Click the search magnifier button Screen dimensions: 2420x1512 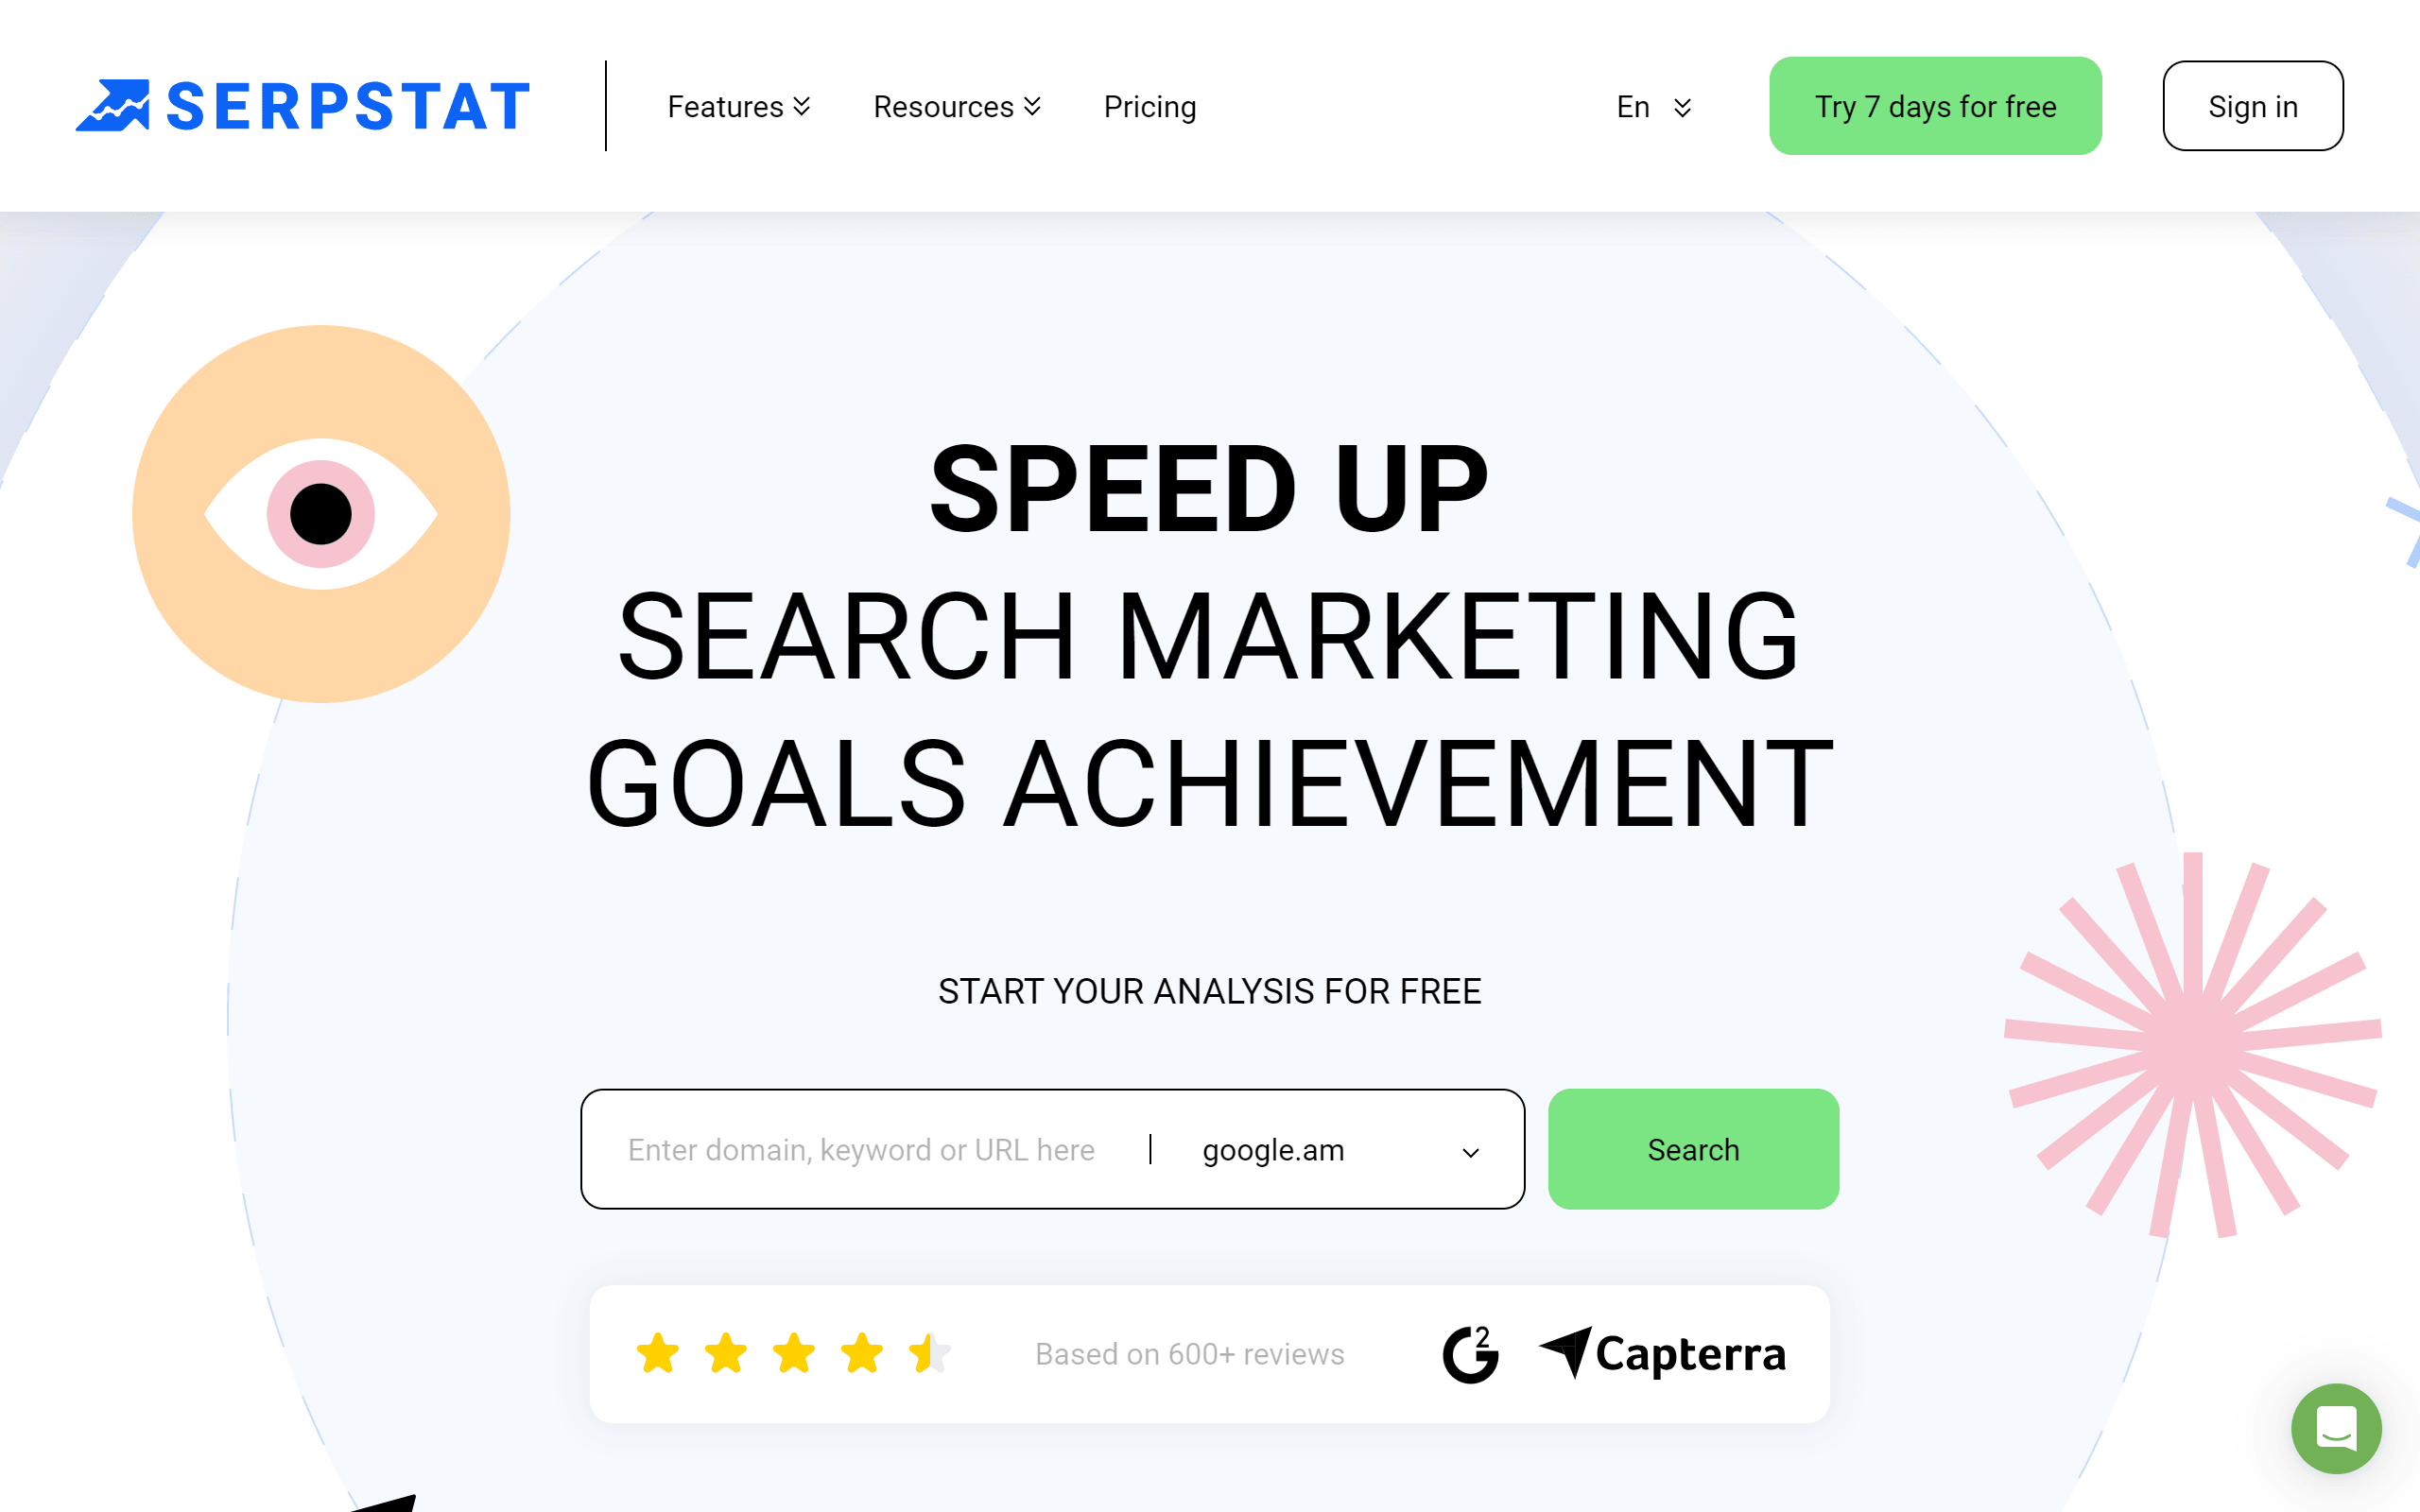1692,1148
